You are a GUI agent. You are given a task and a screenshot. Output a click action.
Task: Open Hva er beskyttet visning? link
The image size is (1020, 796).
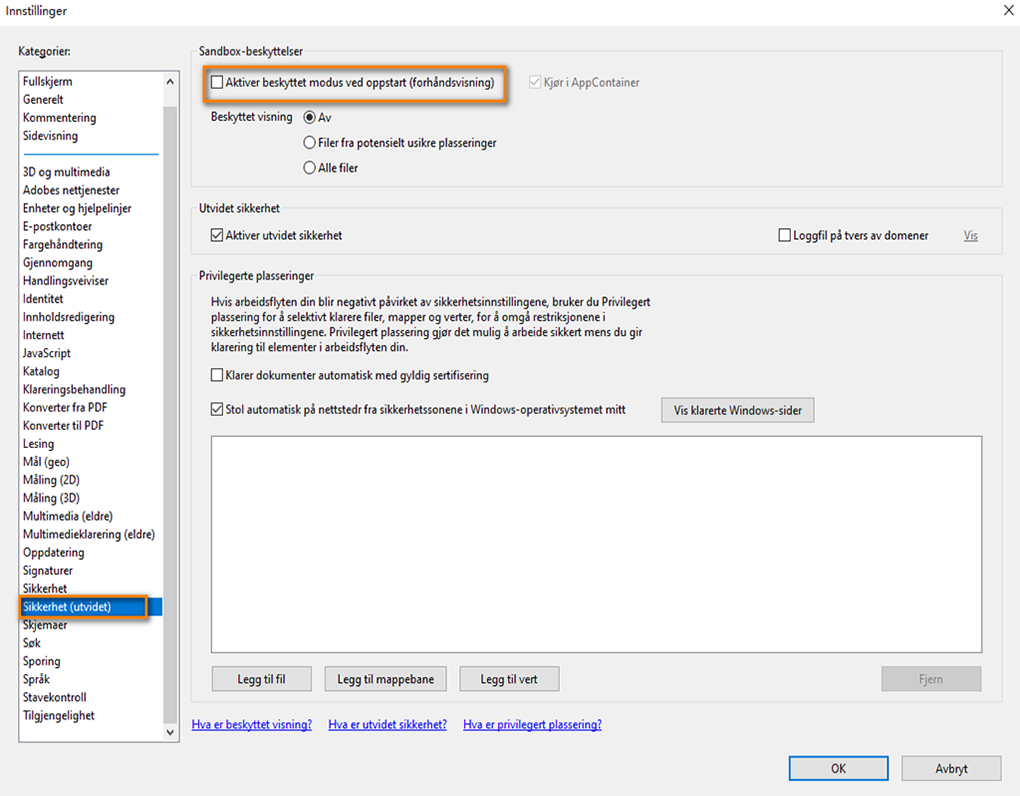coord(252,724)
